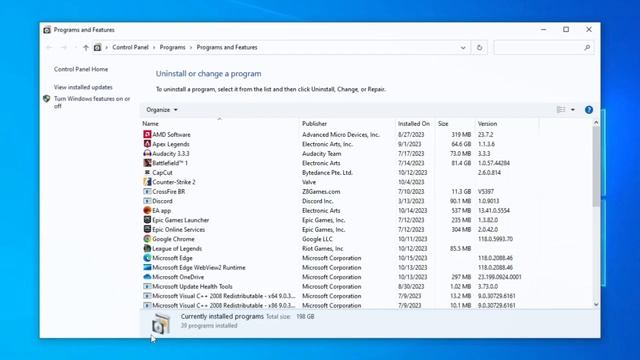Click the Apex Legends program icon
Screen dimensions: 640x360
tap(147, 144)
